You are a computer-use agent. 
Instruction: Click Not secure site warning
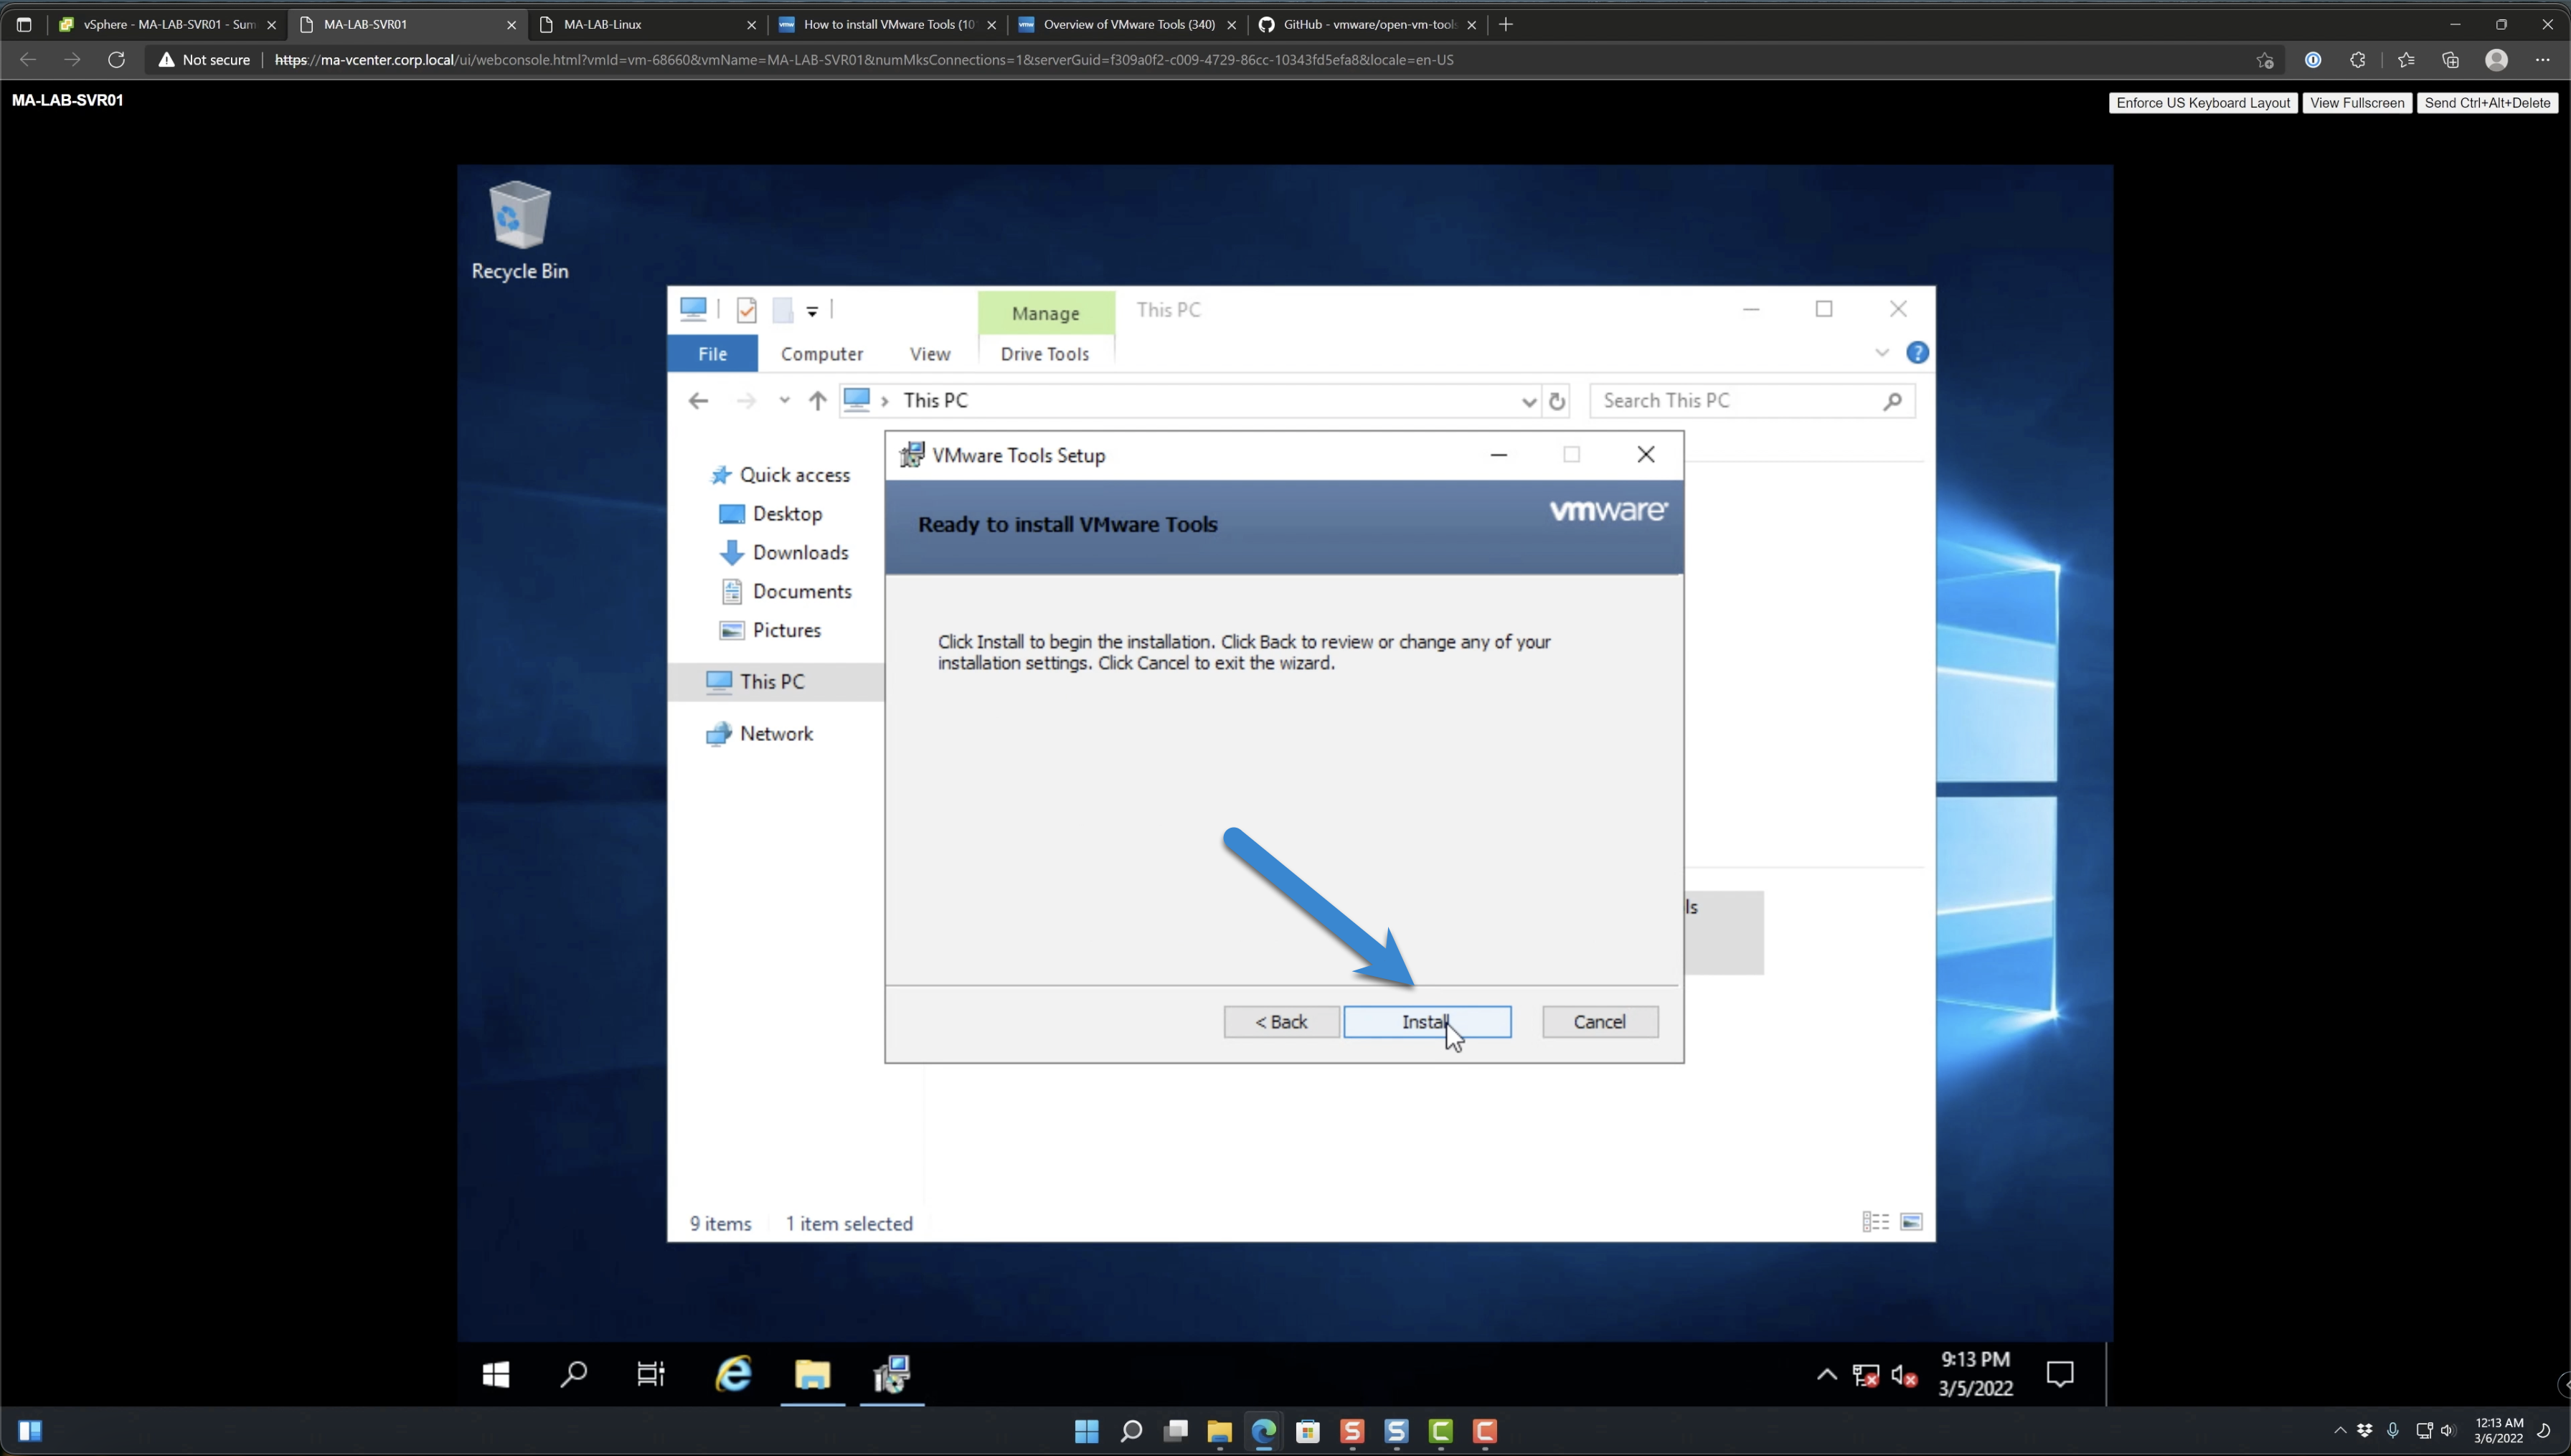pos(204,60)
